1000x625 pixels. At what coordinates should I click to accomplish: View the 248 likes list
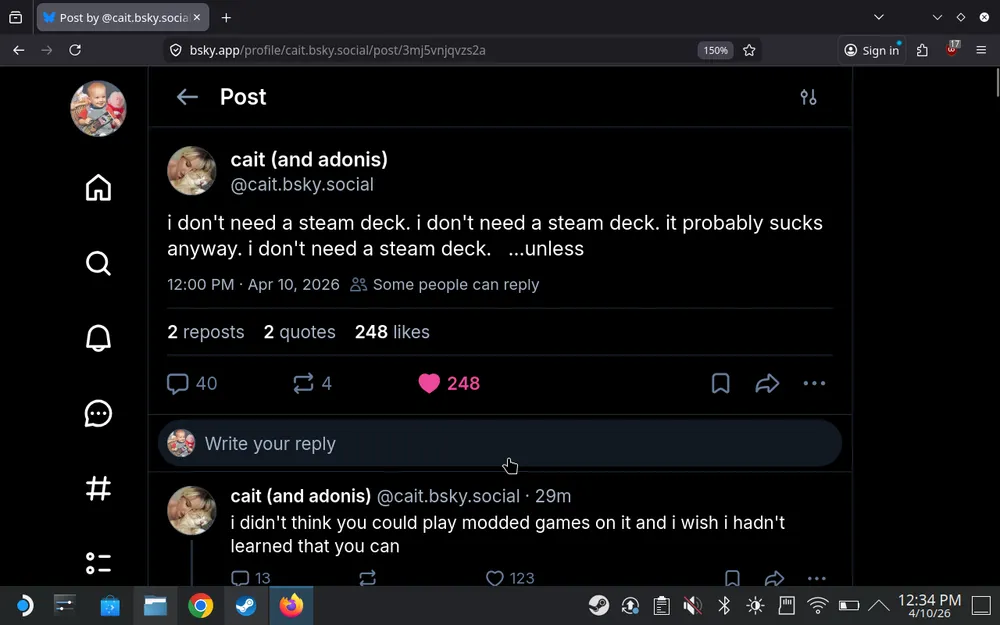(391, 332)
